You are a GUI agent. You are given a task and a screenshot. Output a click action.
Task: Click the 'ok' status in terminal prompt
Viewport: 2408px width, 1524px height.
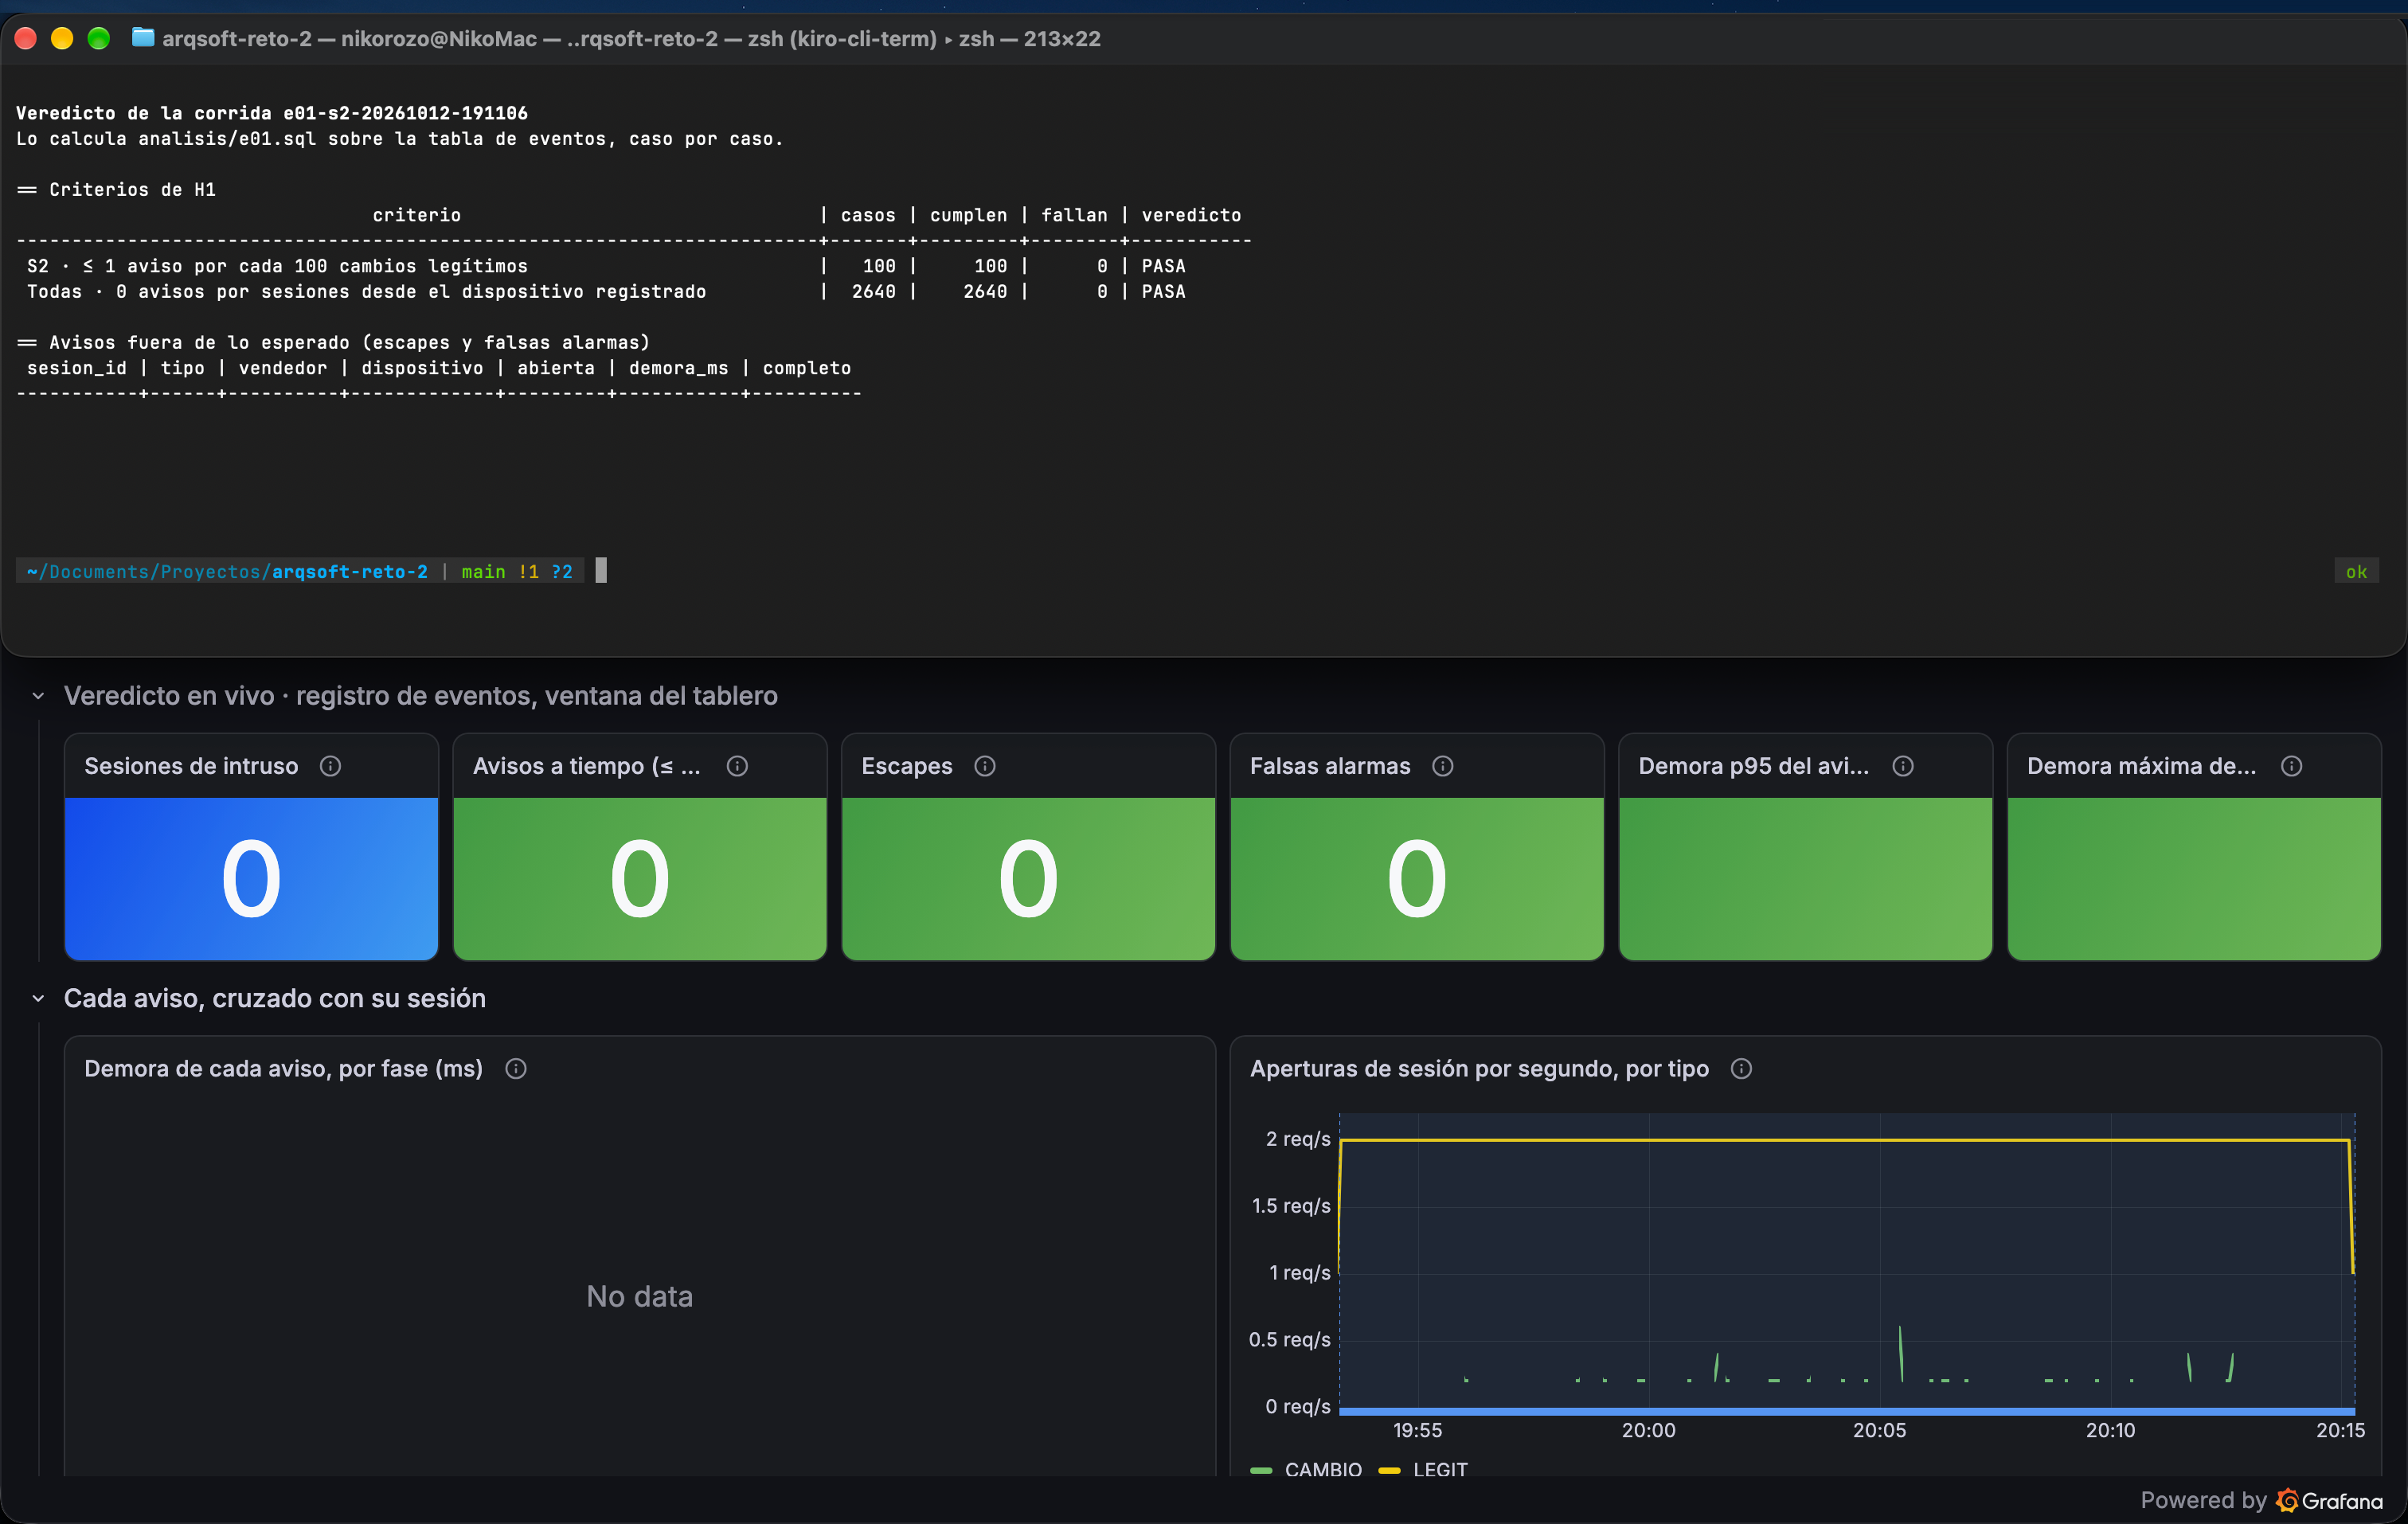click(x=2356, y=572)
